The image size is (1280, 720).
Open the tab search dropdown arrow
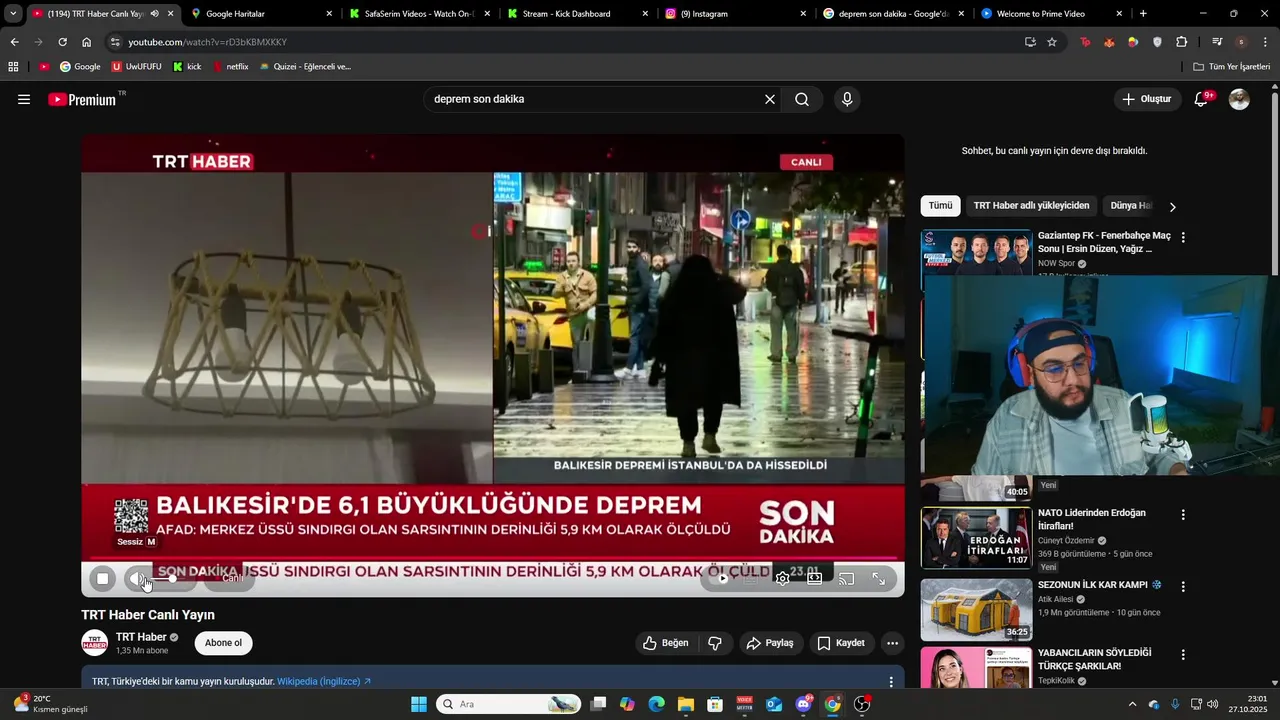(13, 14)
